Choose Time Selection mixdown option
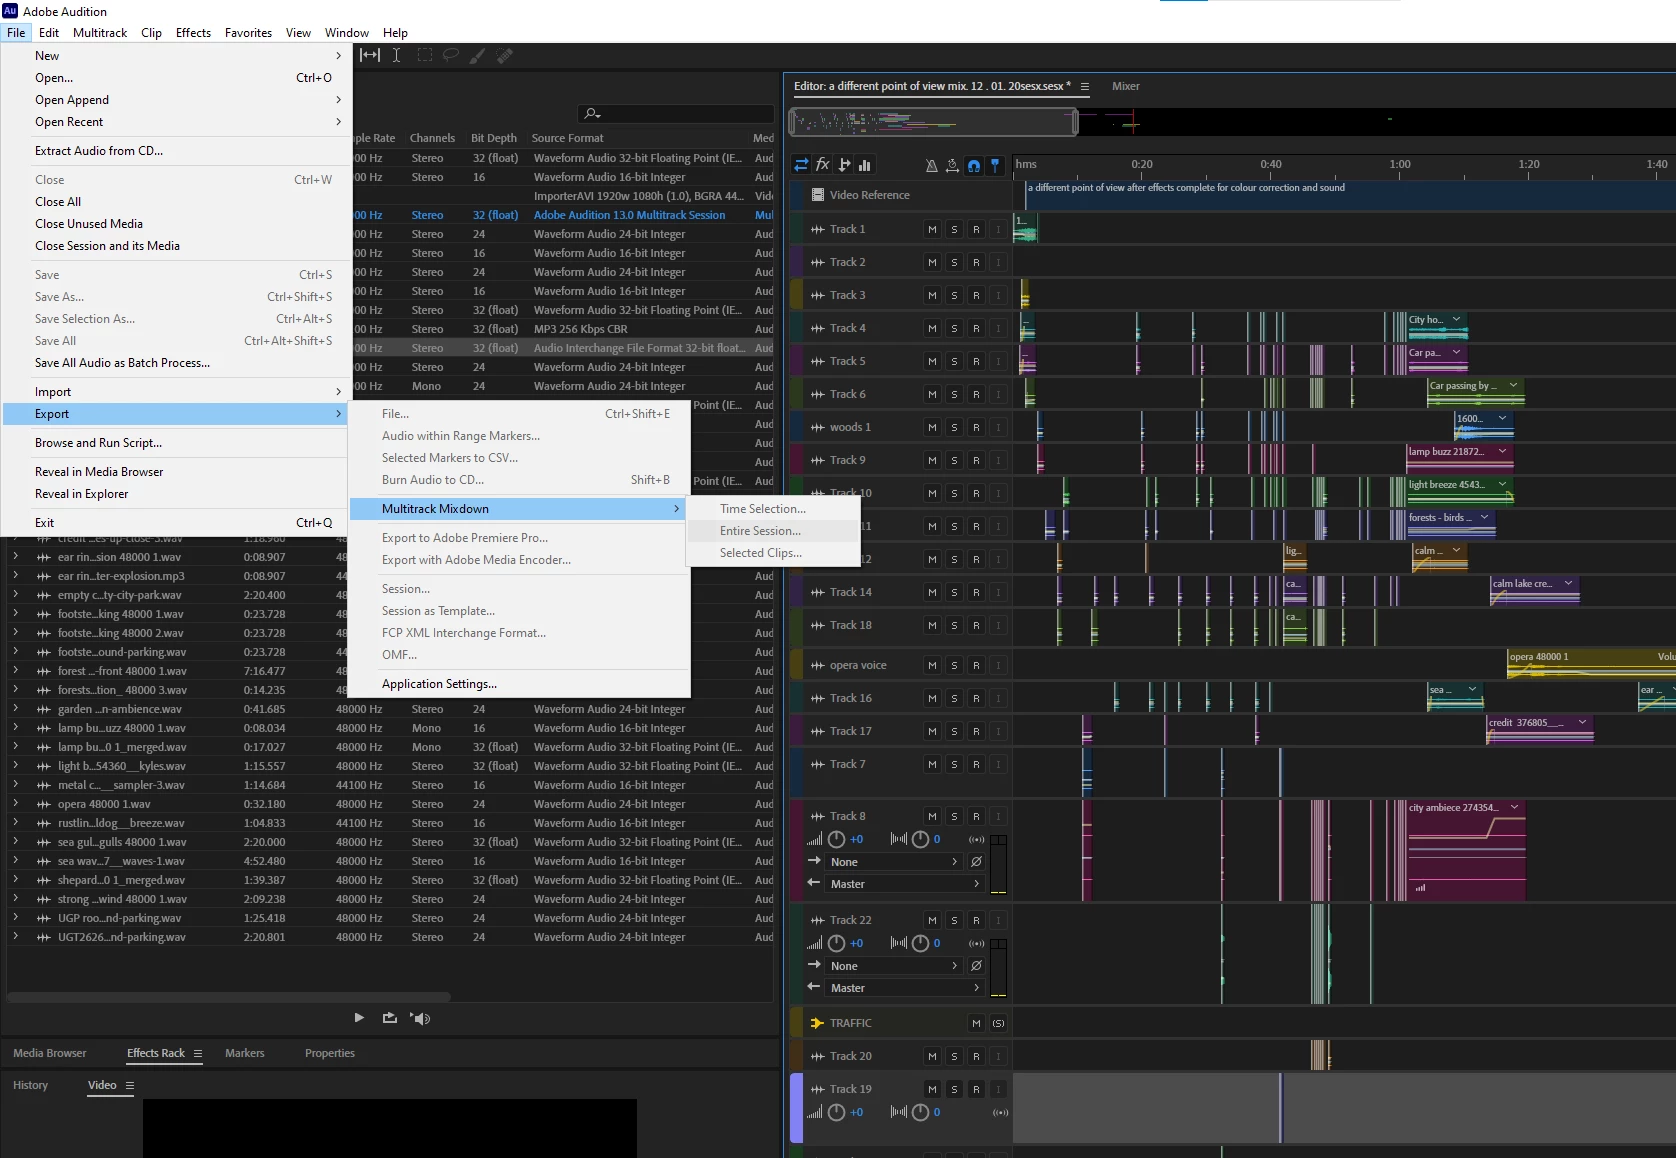 click(x=773, y=509)
